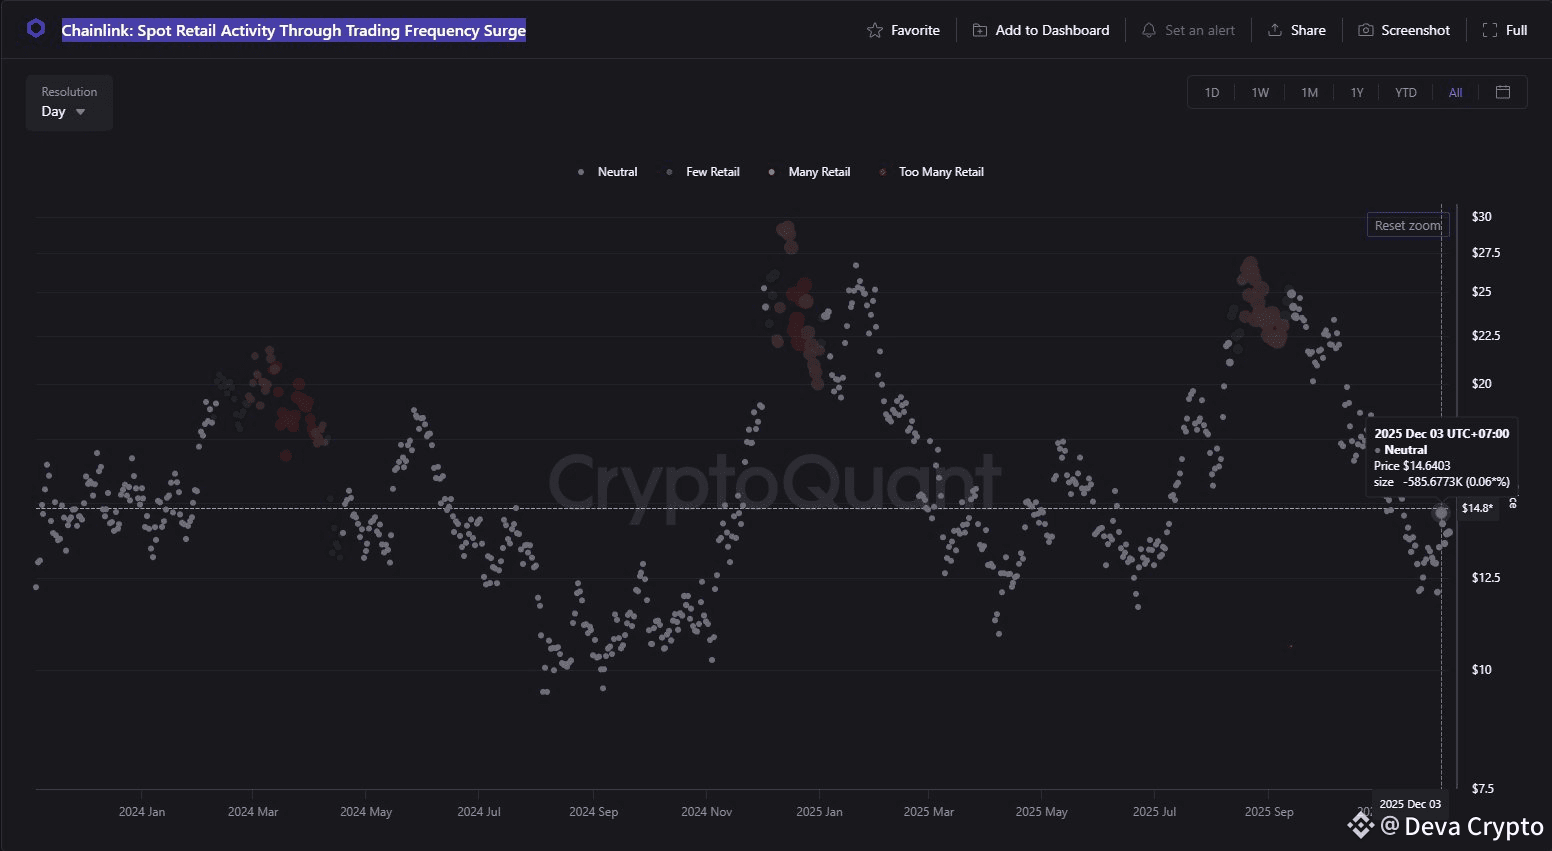Toggle the Too Many Retail legend series

(932, 172)
